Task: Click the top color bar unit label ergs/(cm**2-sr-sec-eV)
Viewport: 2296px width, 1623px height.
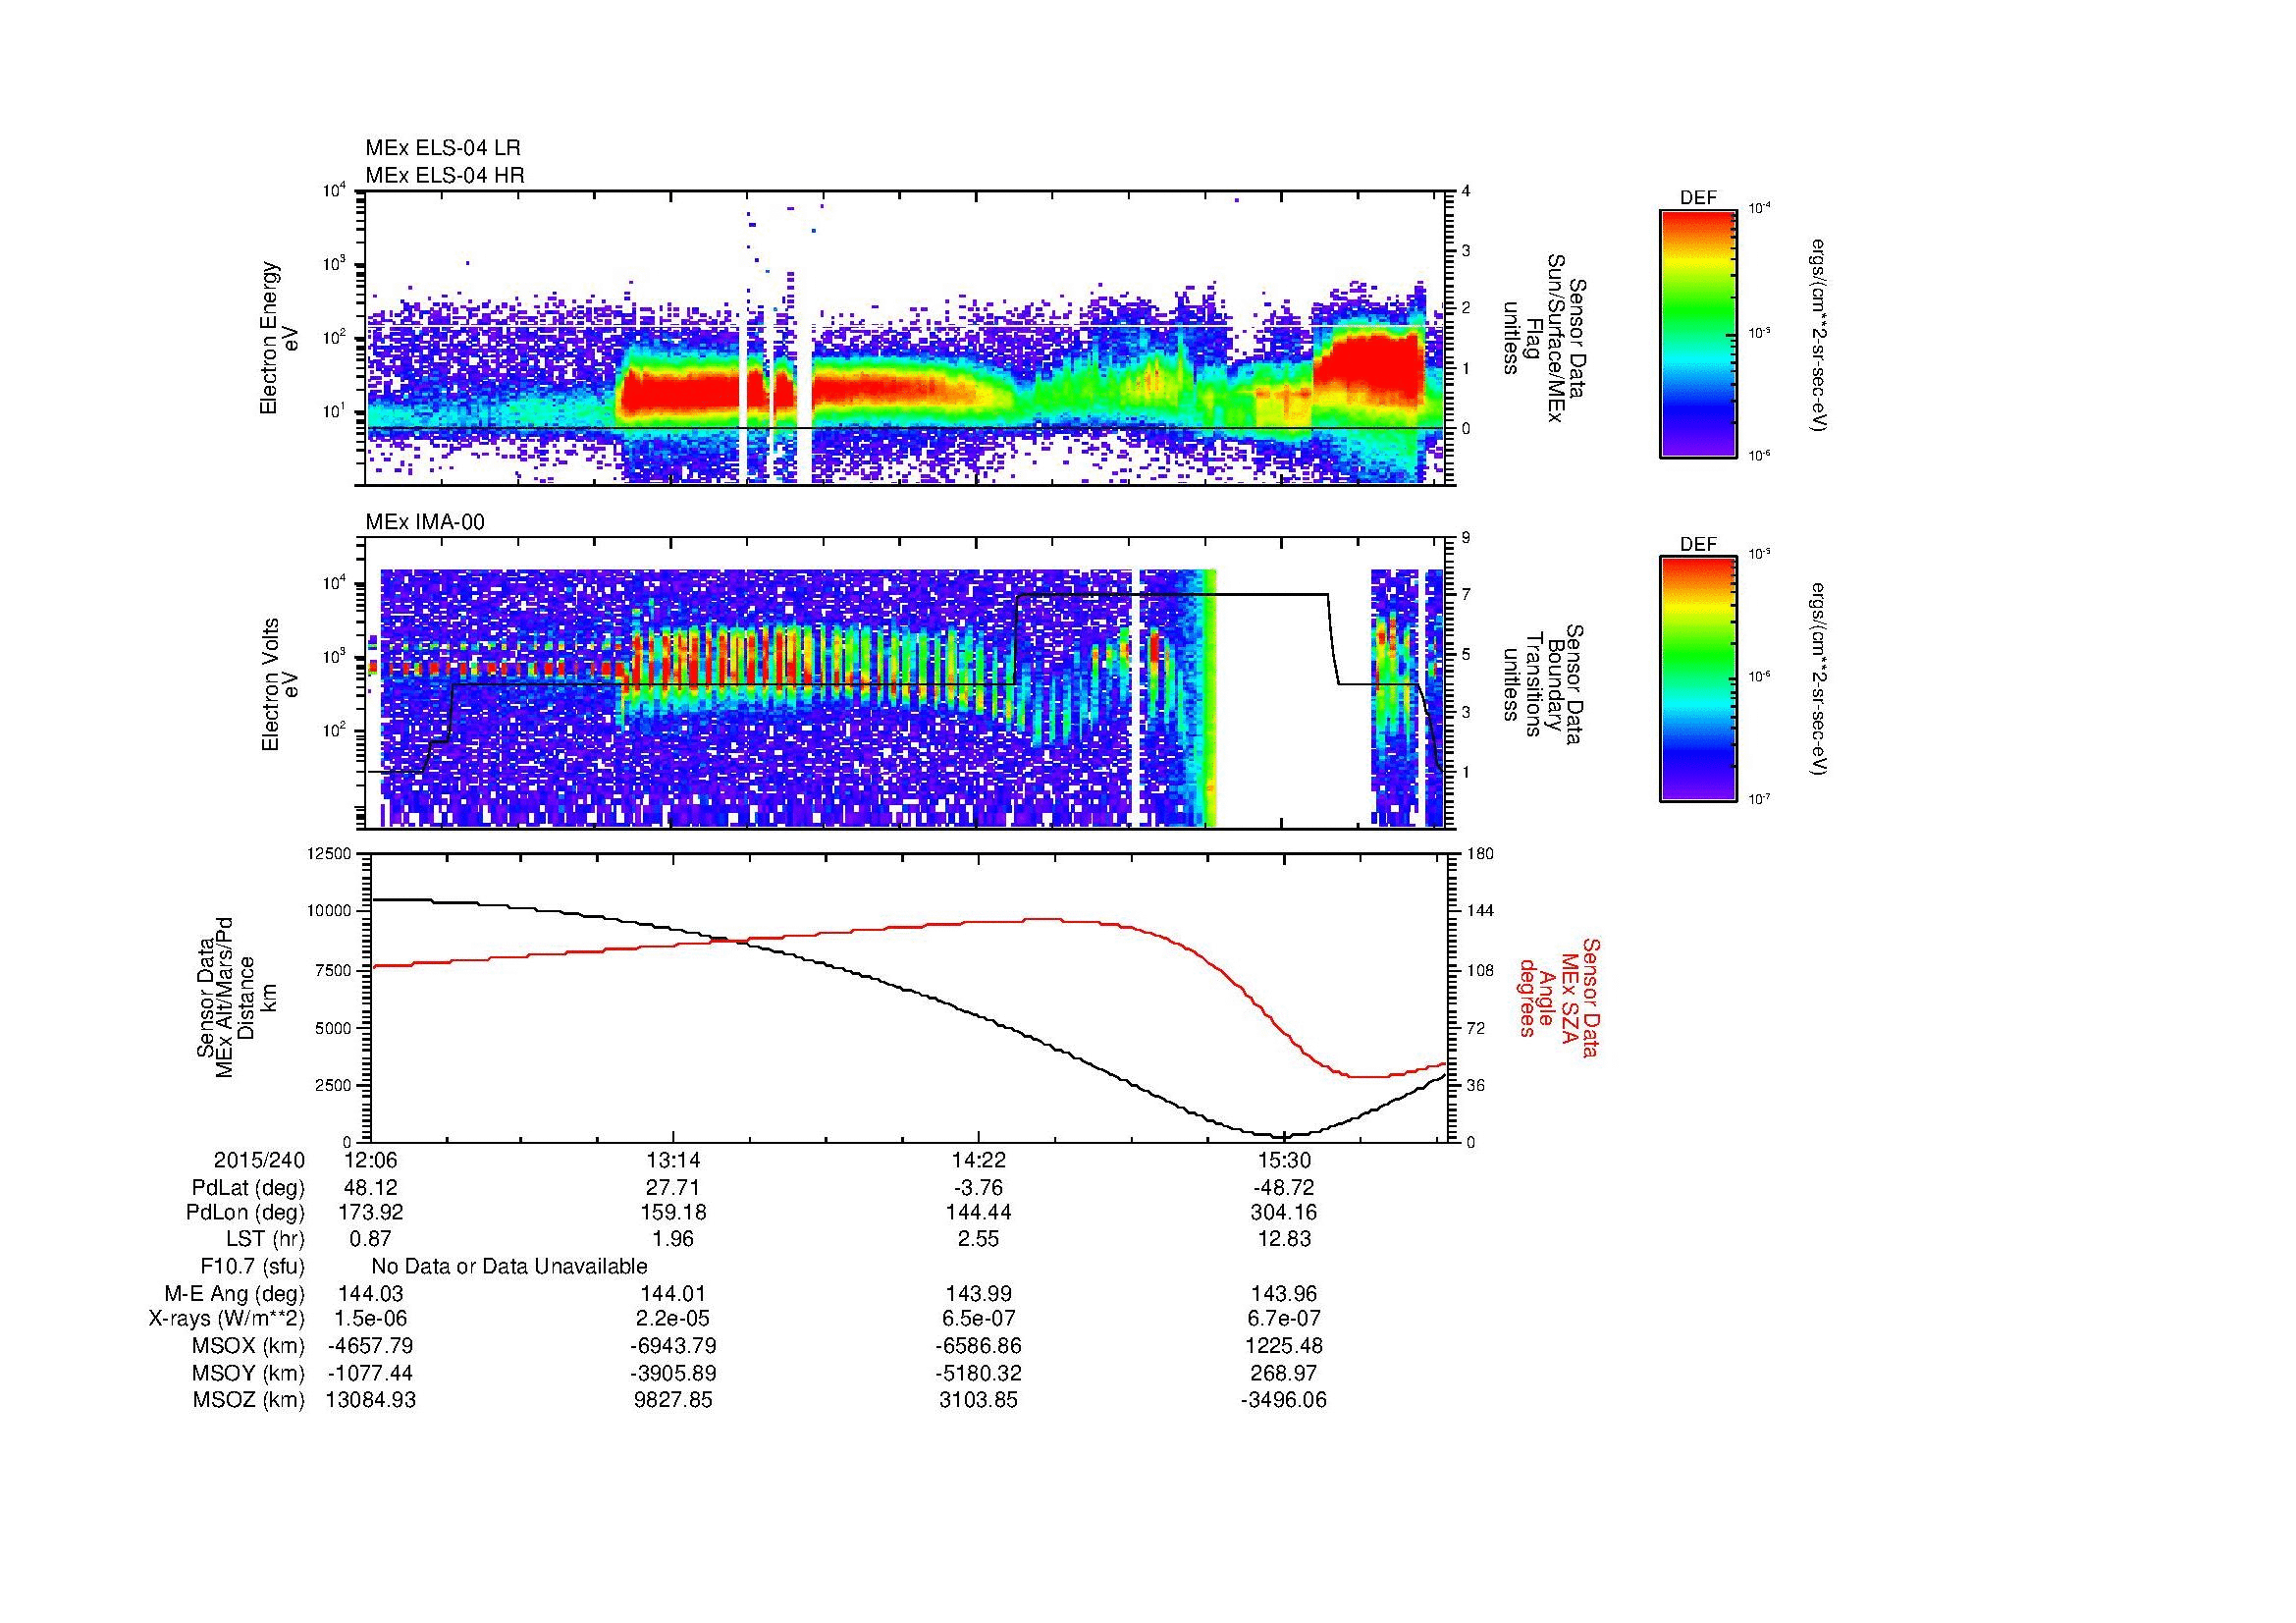Action: pyautogui.click(x=1819, y=334)
